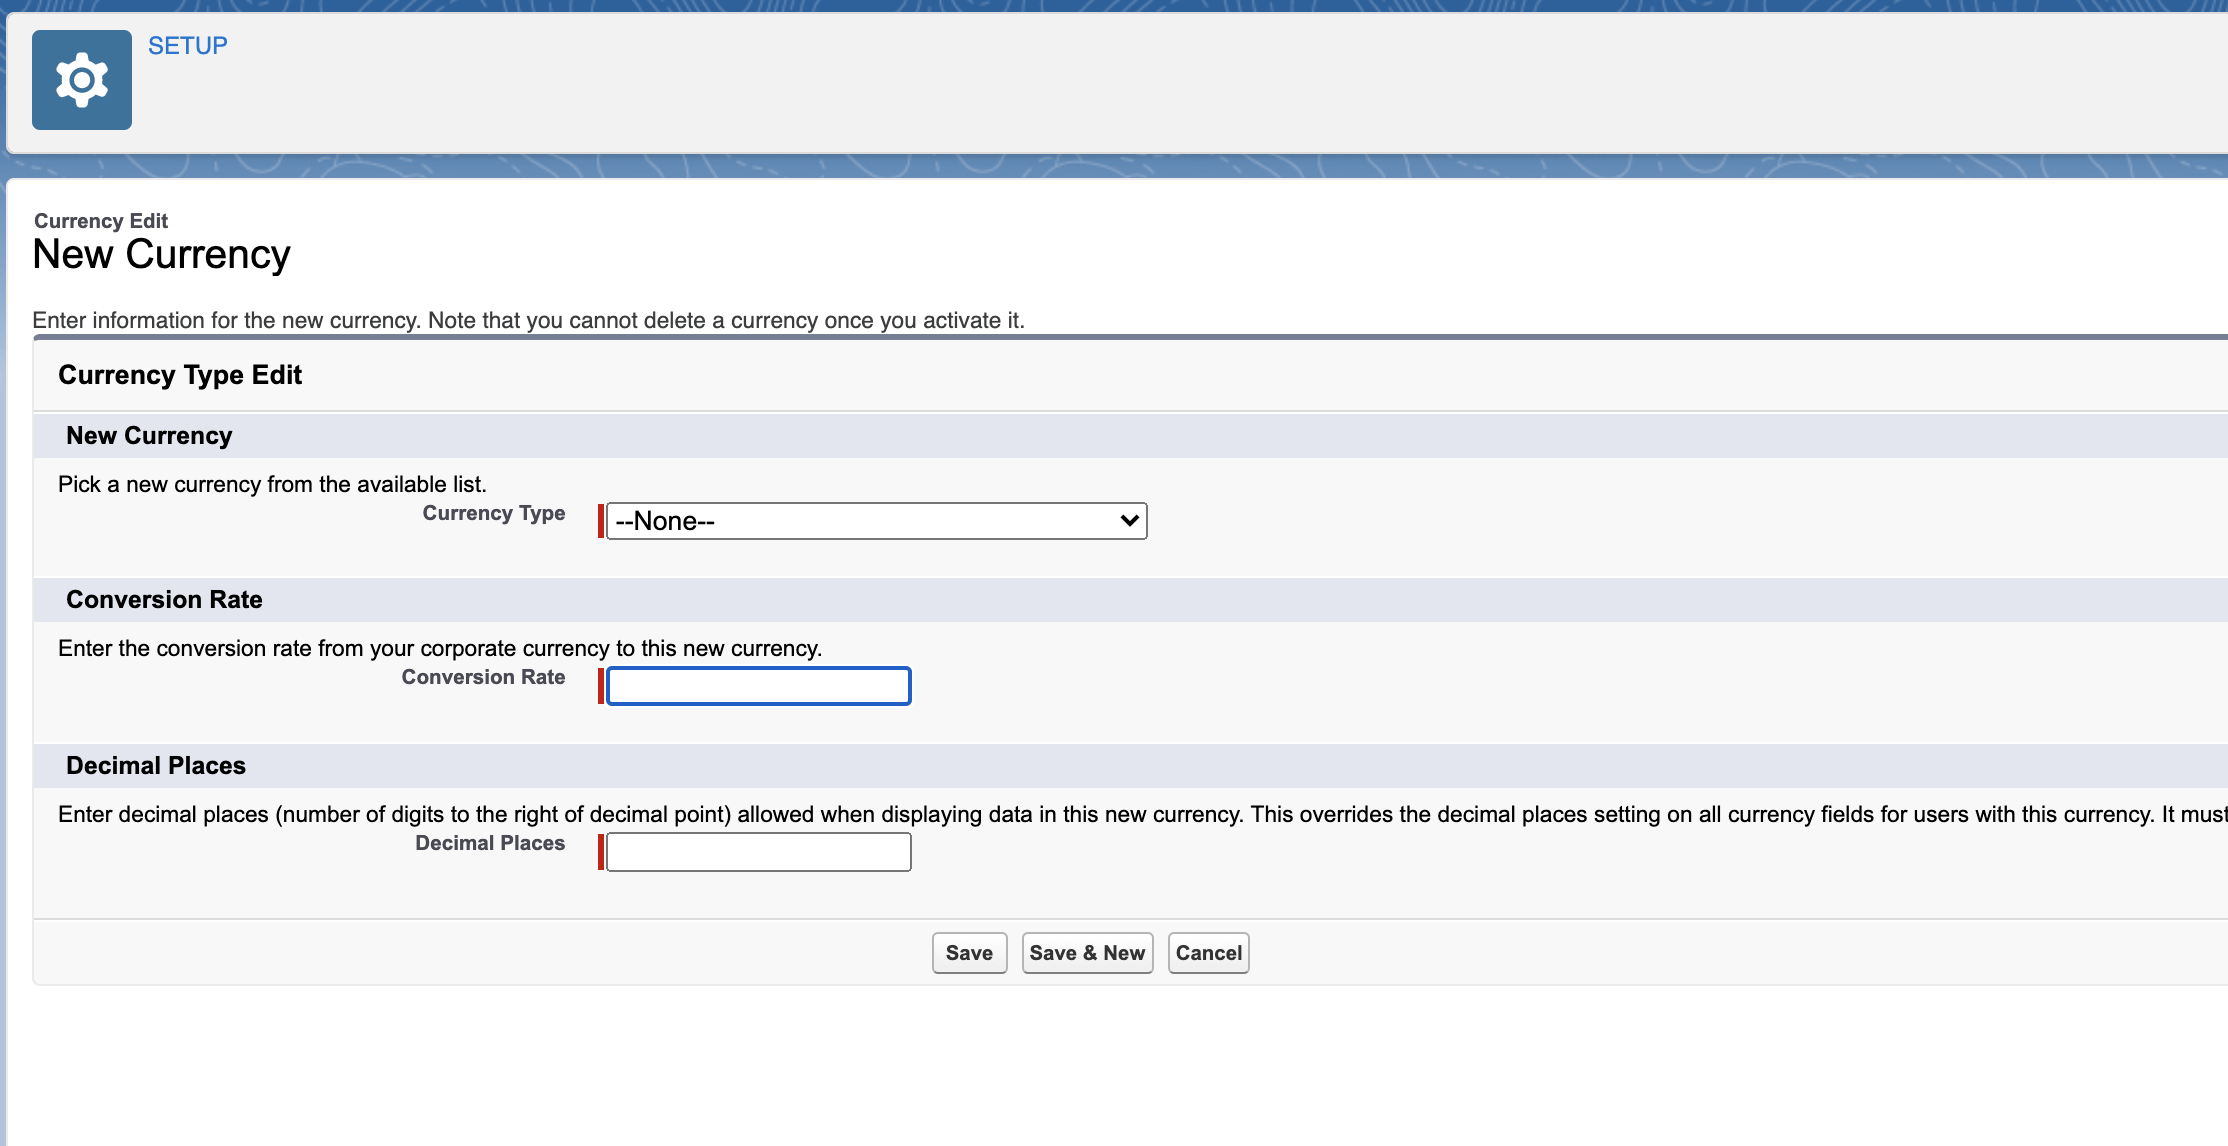This screenshot has width=2228, height=1146.
Task: Click the large New Currency page title
Action: pos(161,255)
